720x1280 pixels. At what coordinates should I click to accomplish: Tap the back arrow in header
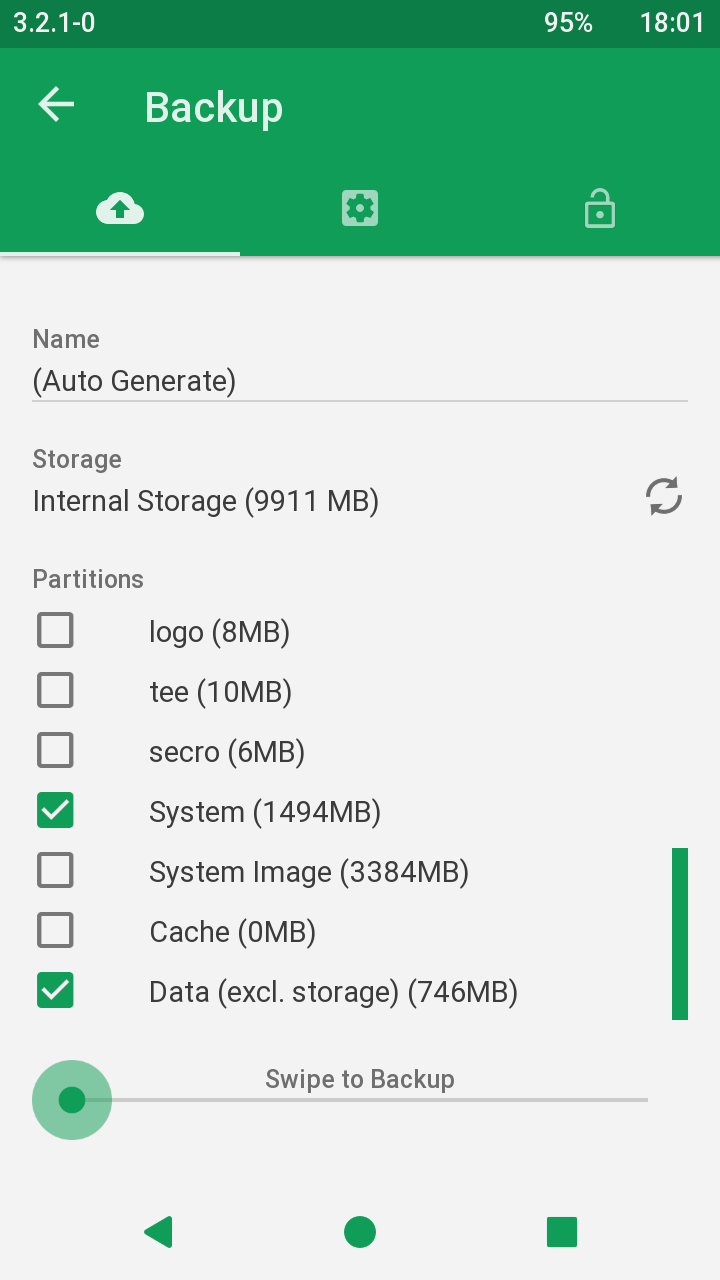tap(56, 105)
